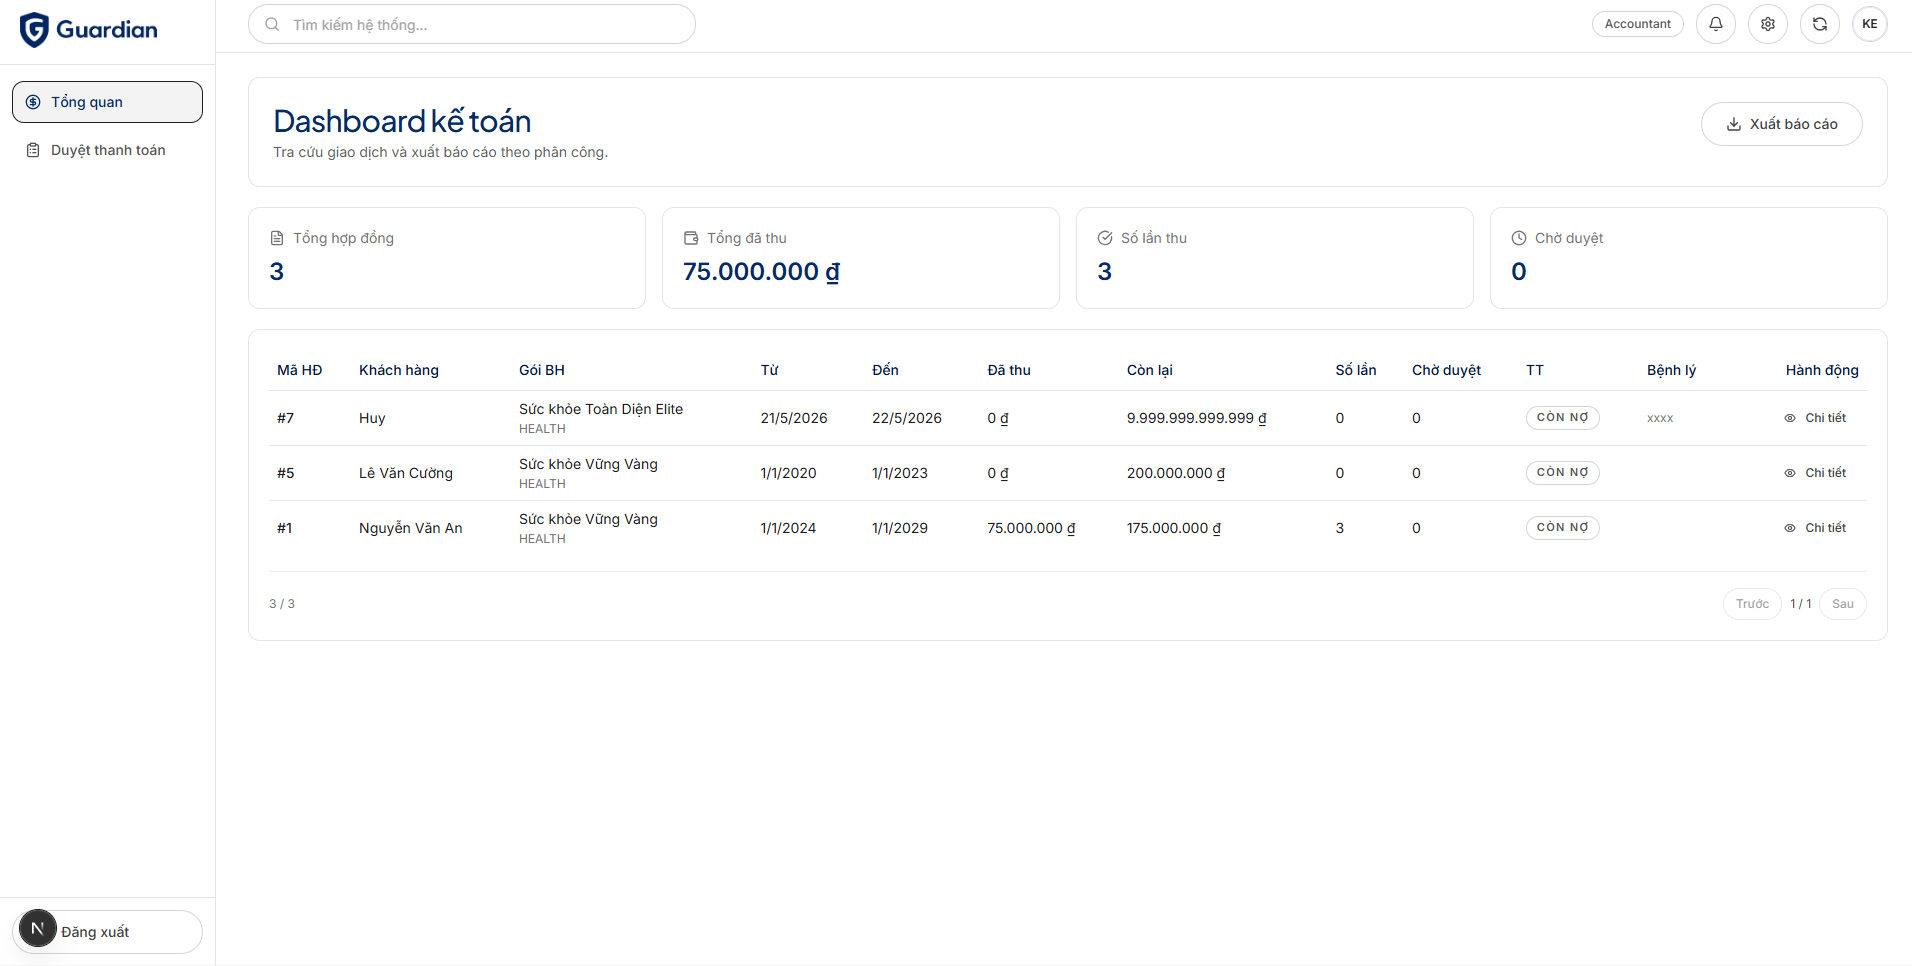This screenshot has width=1912, height=966.
Task: Open the KE user avatar menu
Action: pyautogui.click(x=1870, y=24)
